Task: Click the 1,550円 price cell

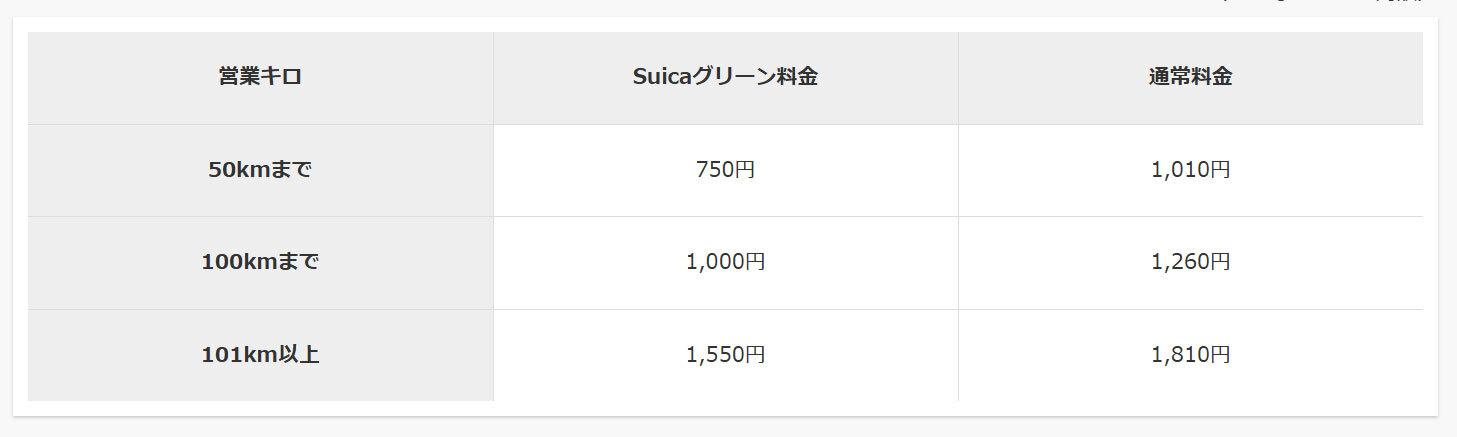Action: (725, 354)
